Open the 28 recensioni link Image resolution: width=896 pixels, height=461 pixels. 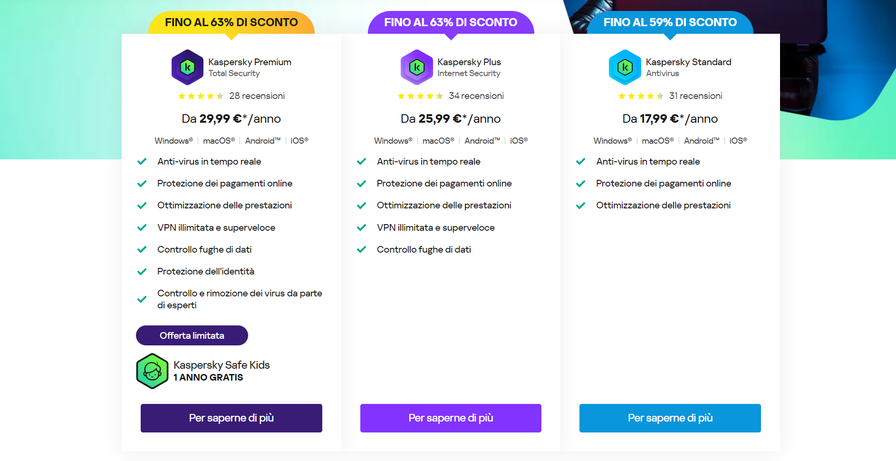(x=257, y=97)
